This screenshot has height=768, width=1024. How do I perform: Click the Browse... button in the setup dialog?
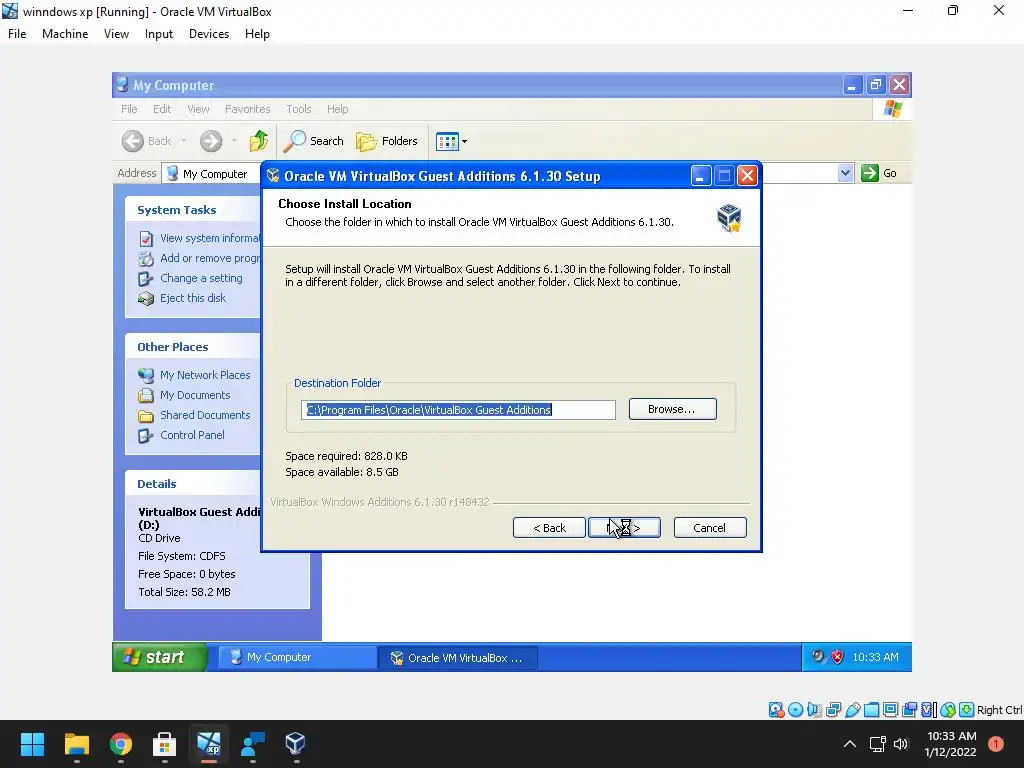tap(673, 409)
